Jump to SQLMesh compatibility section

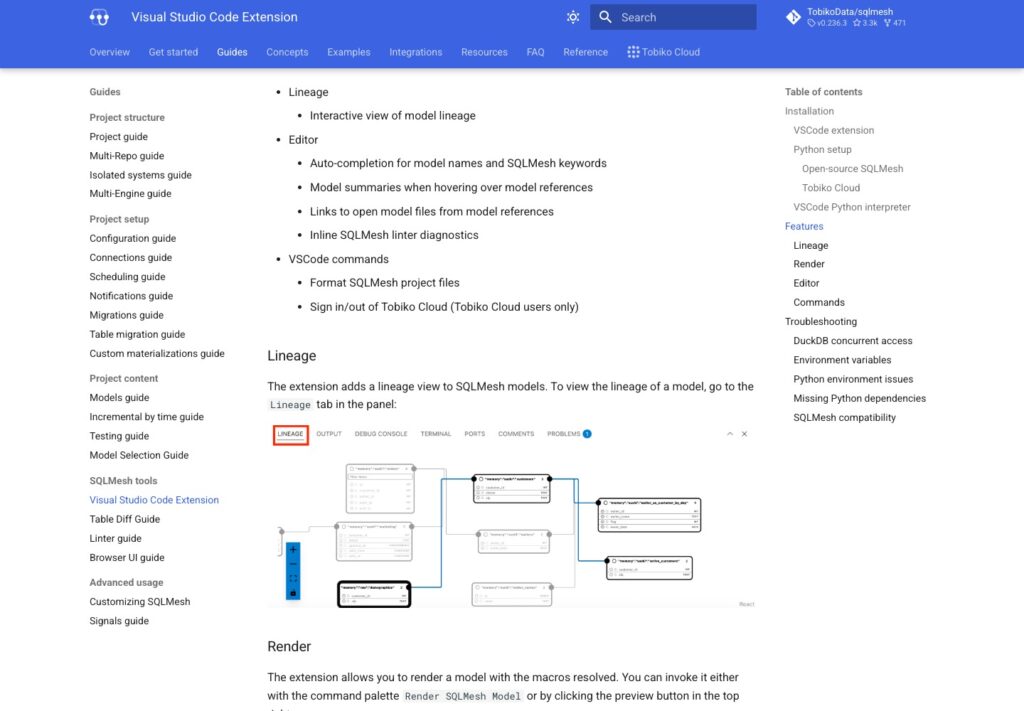pyautogui.click(x=844, y=418)
